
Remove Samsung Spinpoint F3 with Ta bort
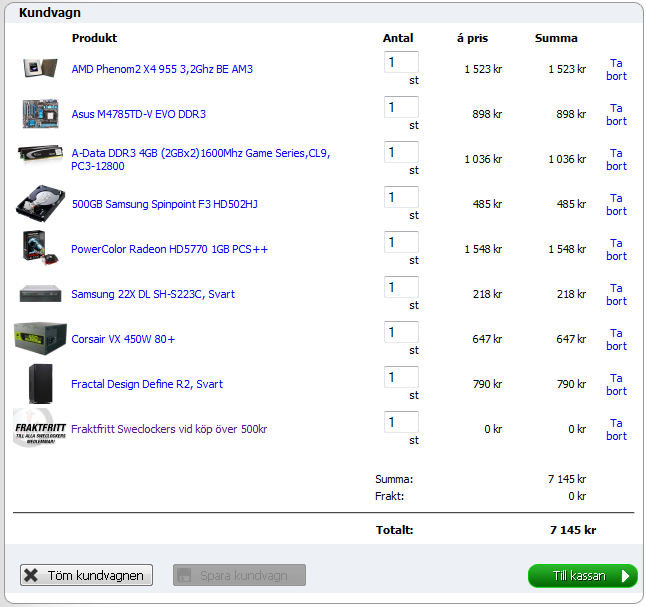(616, 204)
